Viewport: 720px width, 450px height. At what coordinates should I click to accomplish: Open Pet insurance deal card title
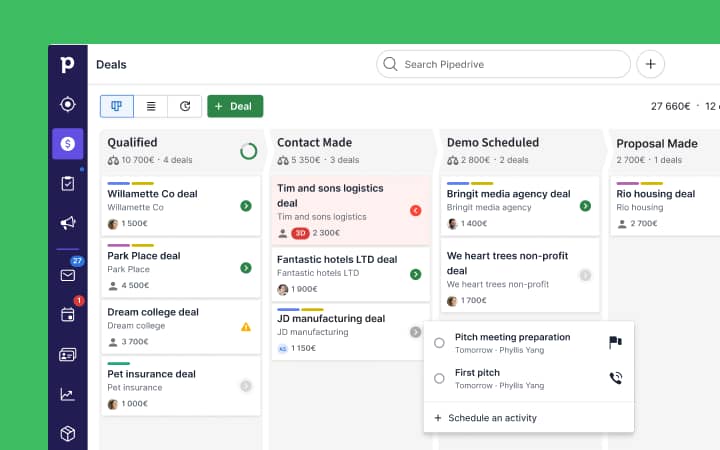[x=152, y=374]
